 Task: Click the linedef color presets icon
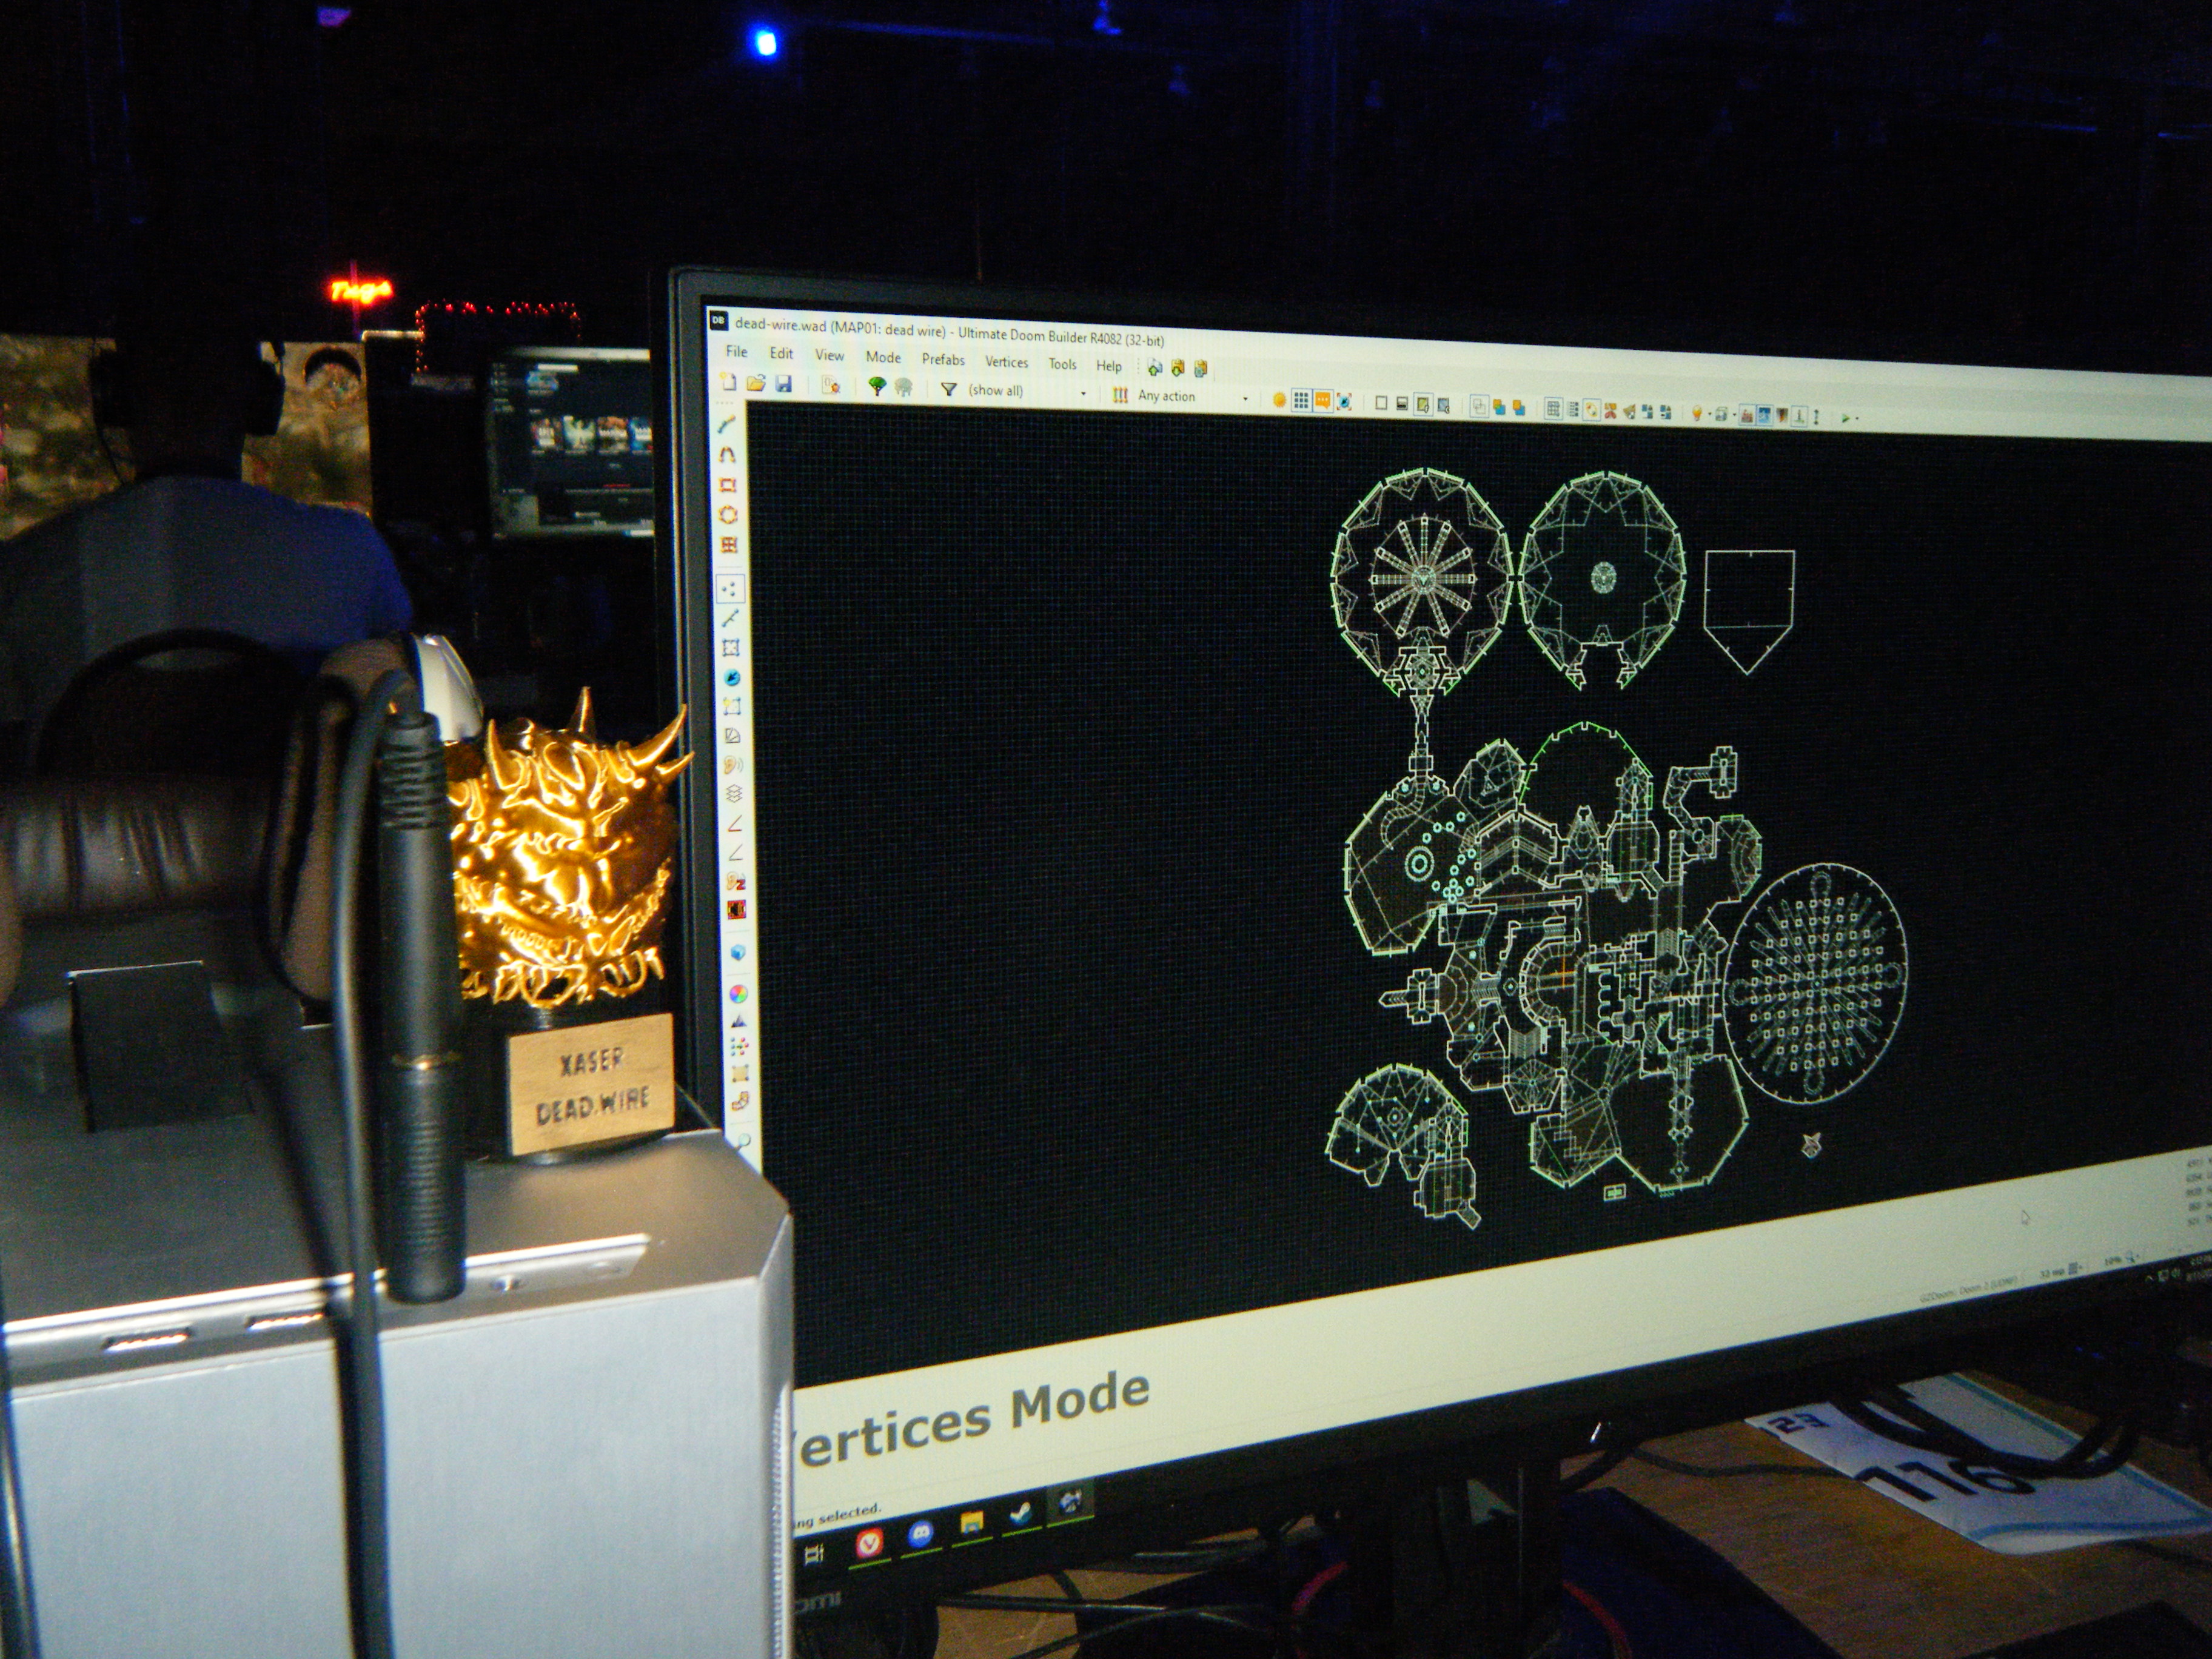coord(1120,395)
